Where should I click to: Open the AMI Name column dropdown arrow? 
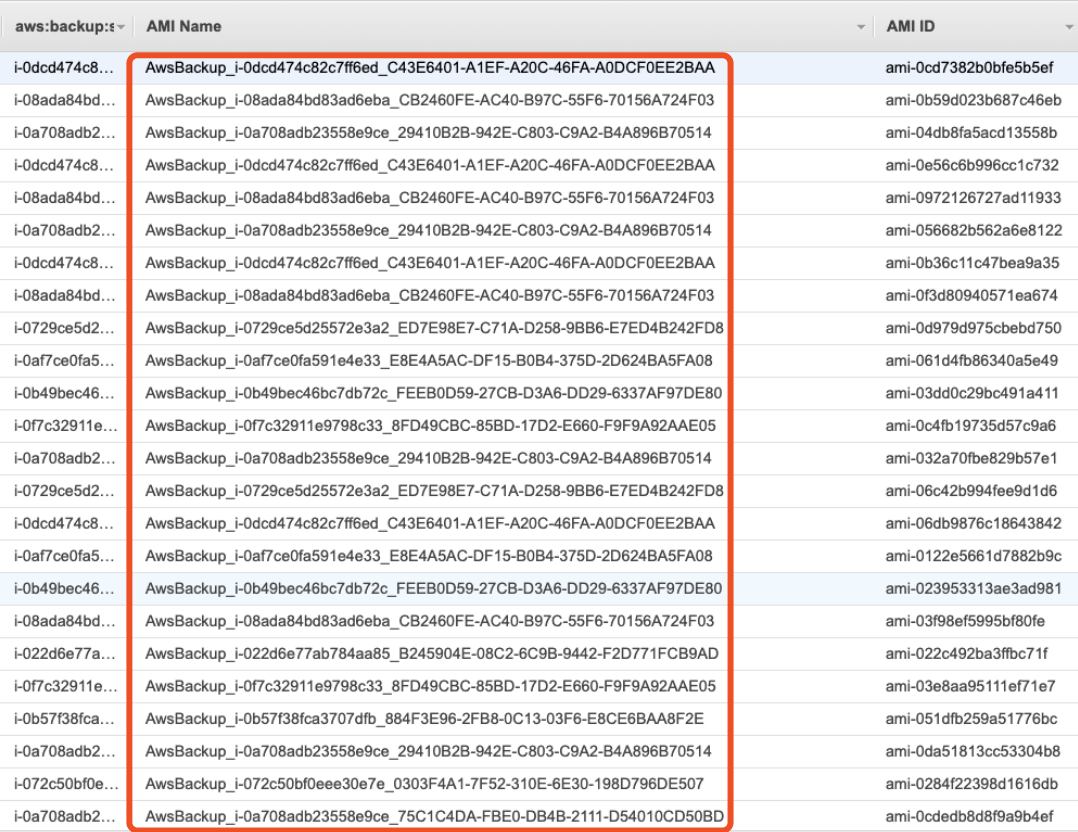click(861, 27)
